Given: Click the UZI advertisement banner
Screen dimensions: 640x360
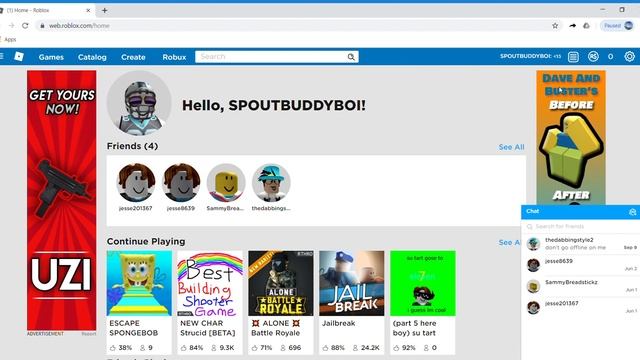Looking at the screenshot, I should (62, 200).
